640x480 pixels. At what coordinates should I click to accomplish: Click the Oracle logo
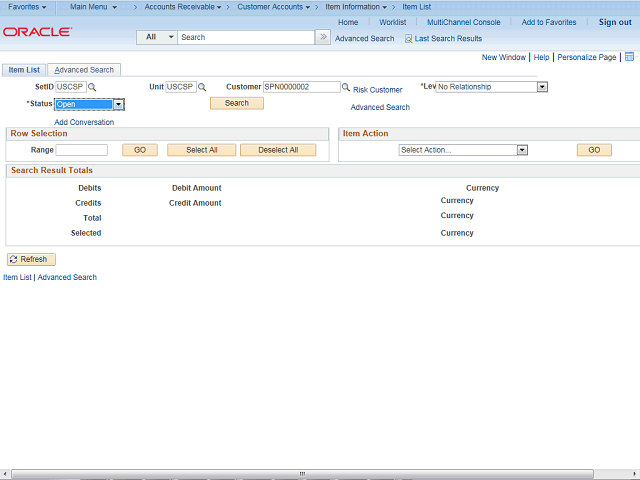[38, 32]
